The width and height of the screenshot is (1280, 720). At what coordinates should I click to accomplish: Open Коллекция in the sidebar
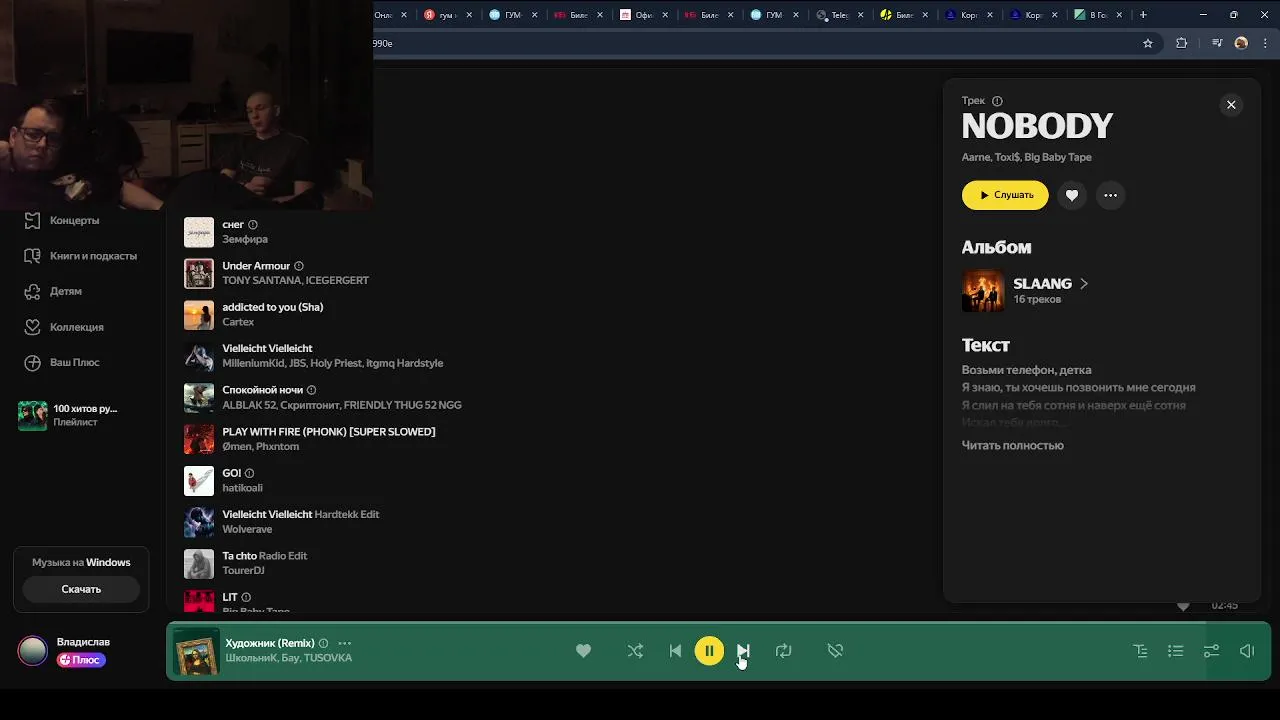tap(77, 327)
